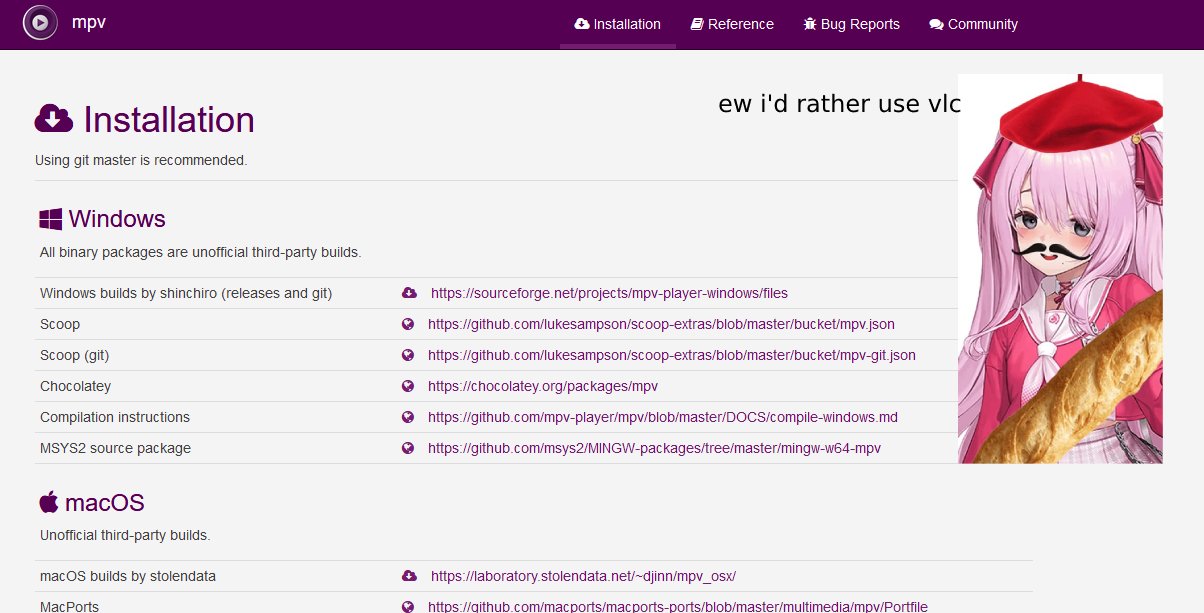Click the globe icon in Chocolatey row
The height and width of the screenshot is (613, 1204).
[408, 386]
